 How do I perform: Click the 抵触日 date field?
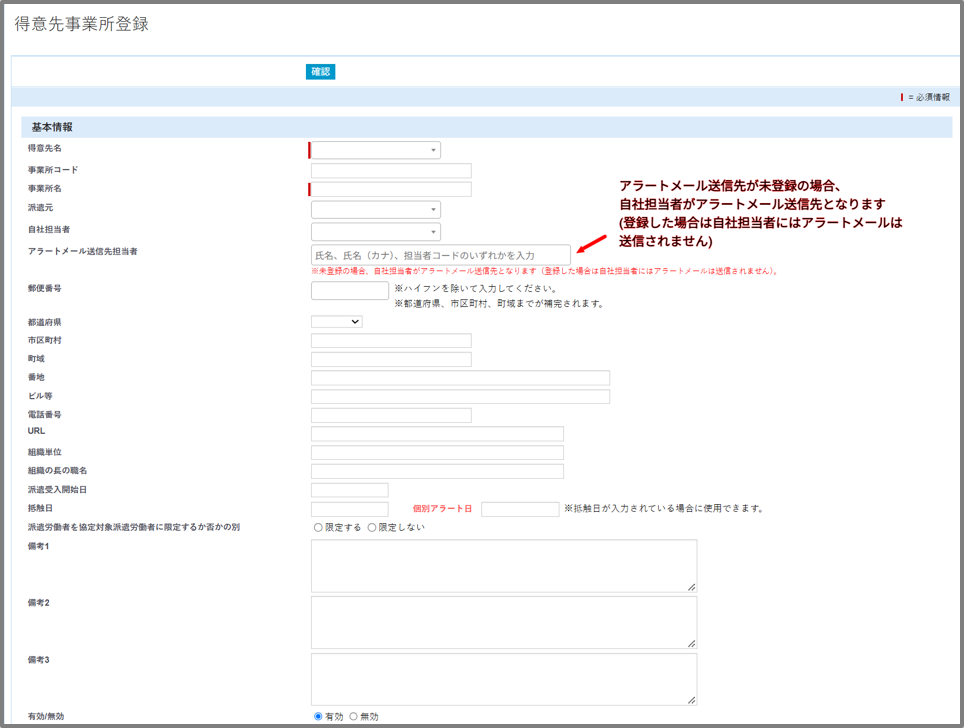coord(350,509)
